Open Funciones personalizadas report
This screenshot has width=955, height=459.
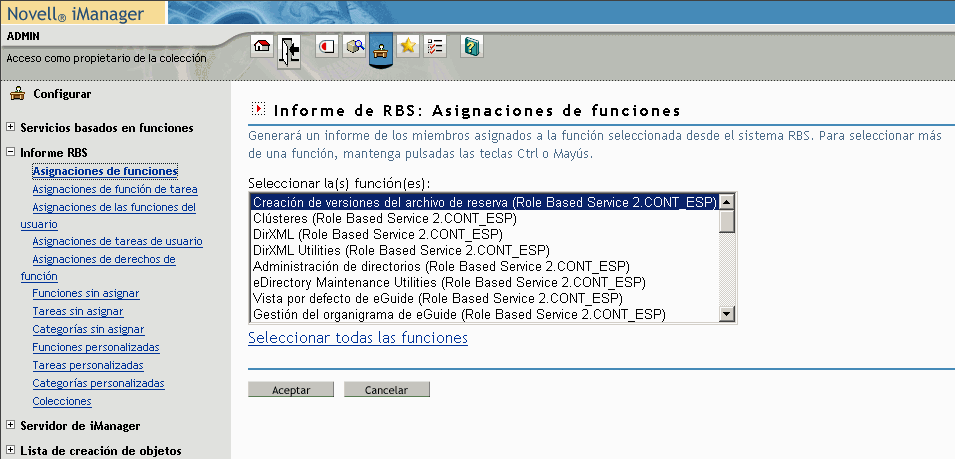click(x=96, y=347)
